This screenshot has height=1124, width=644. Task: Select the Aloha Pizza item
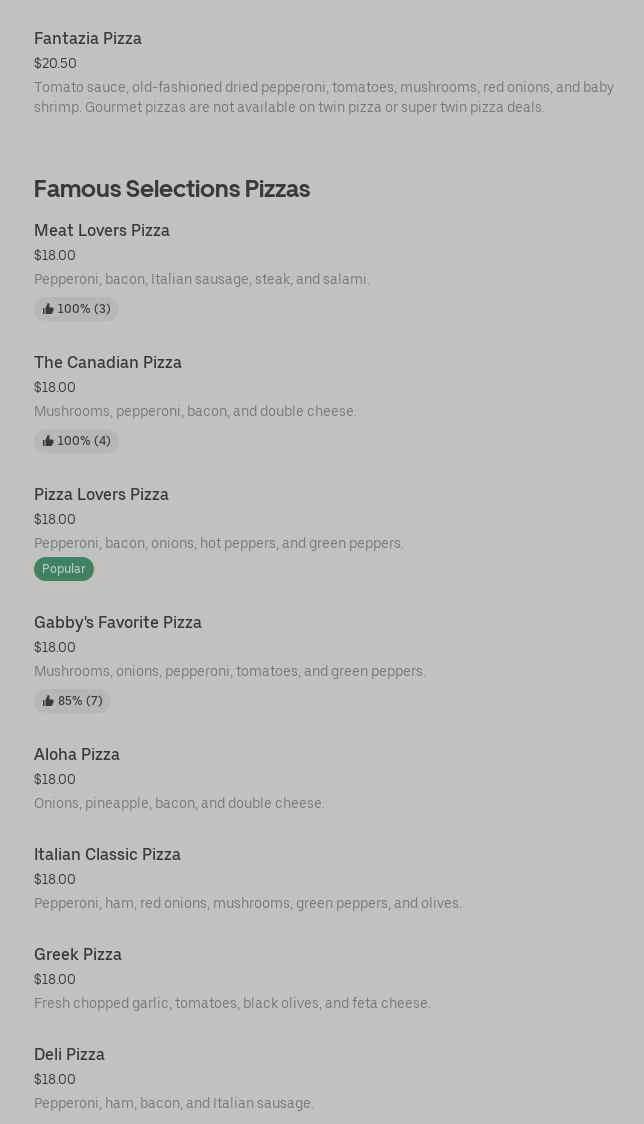tap(77, 755)
